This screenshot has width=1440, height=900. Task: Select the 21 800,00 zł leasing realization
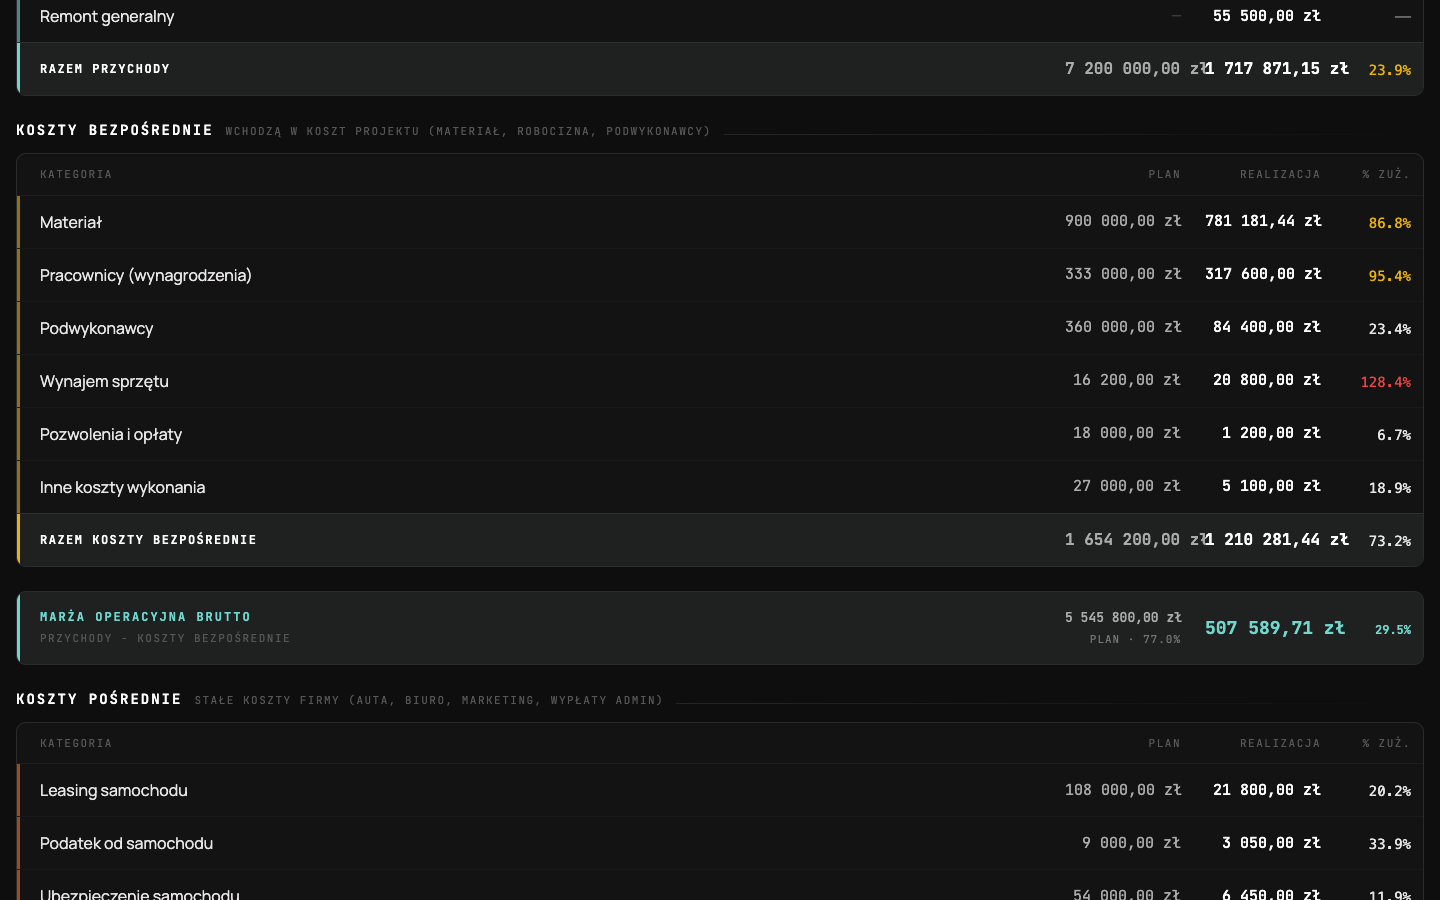point(1267,790)
